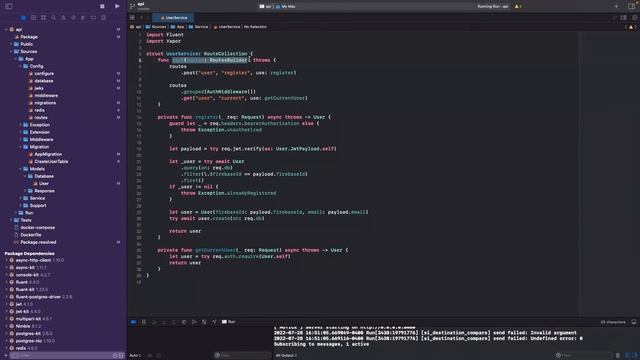Click Service in the jump bar

198,27
